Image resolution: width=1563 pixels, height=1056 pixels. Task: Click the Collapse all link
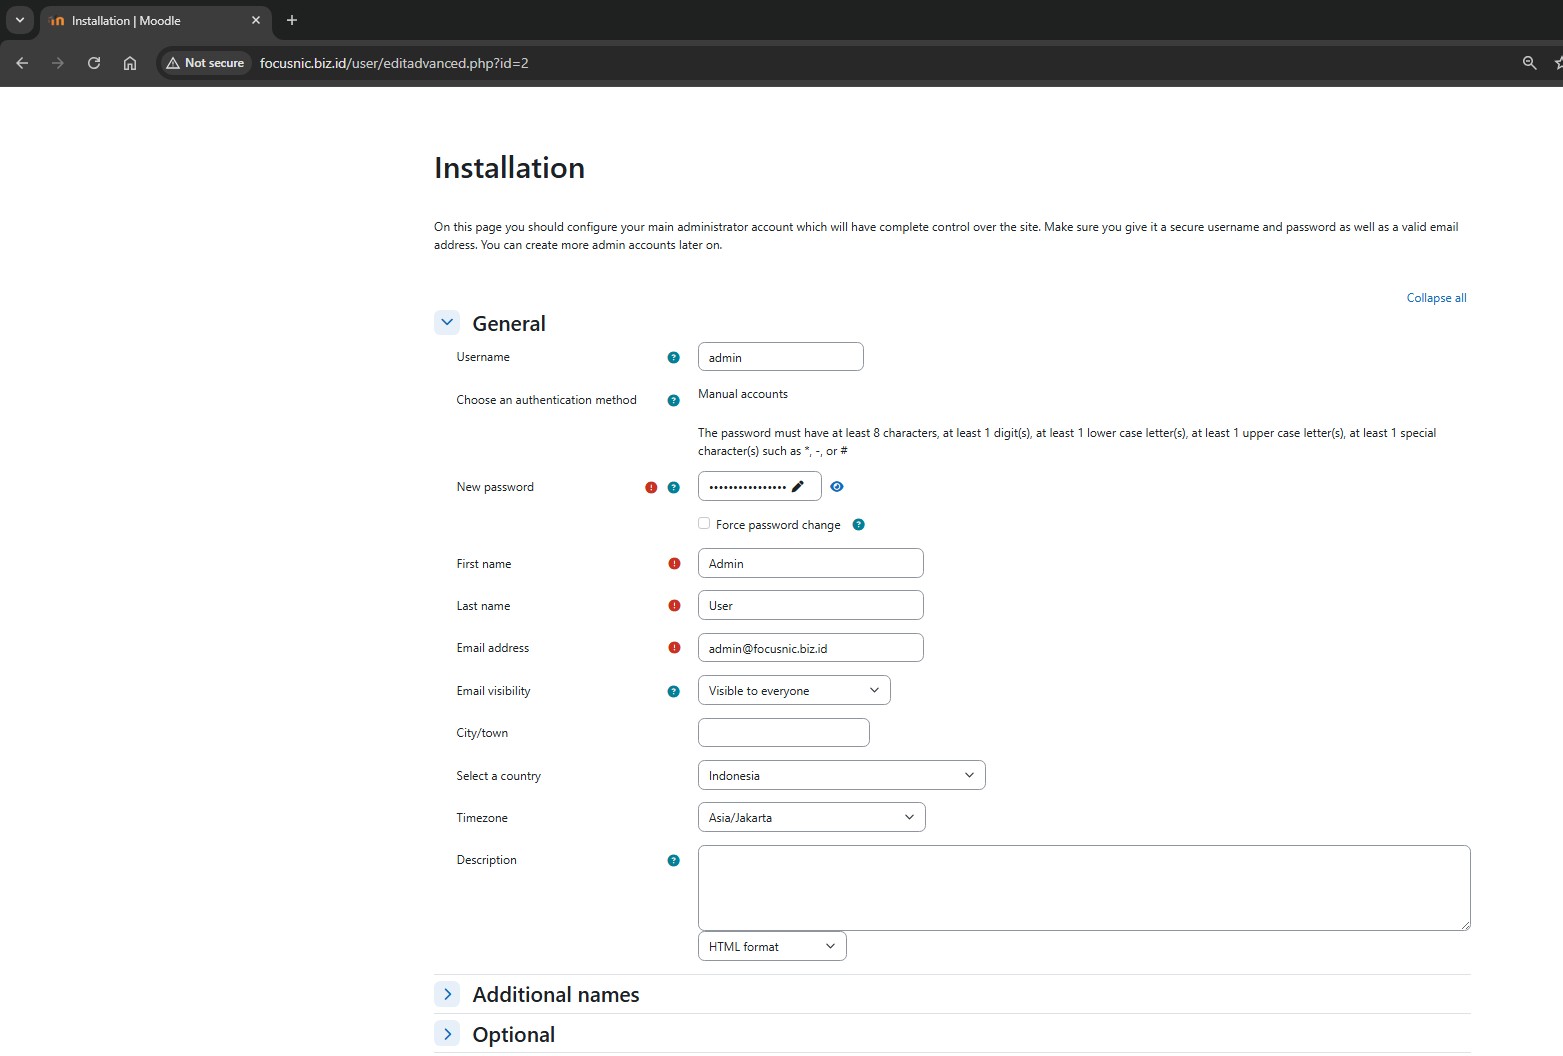tap(1436, 298)
